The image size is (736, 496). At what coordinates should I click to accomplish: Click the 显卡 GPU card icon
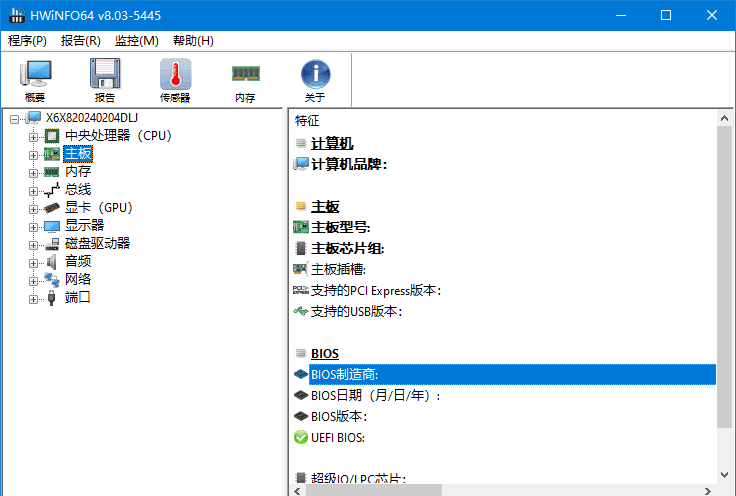(x=52, y=207)
